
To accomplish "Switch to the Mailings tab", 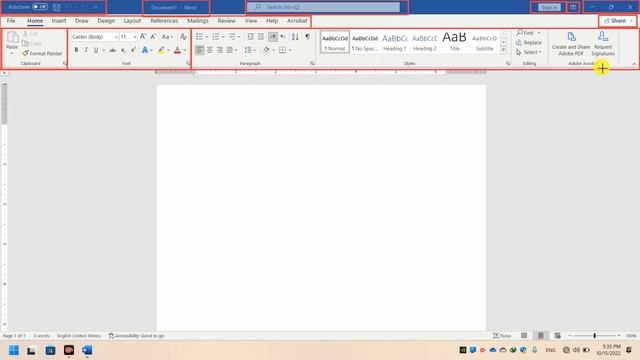I will click(x=198, y=21).
